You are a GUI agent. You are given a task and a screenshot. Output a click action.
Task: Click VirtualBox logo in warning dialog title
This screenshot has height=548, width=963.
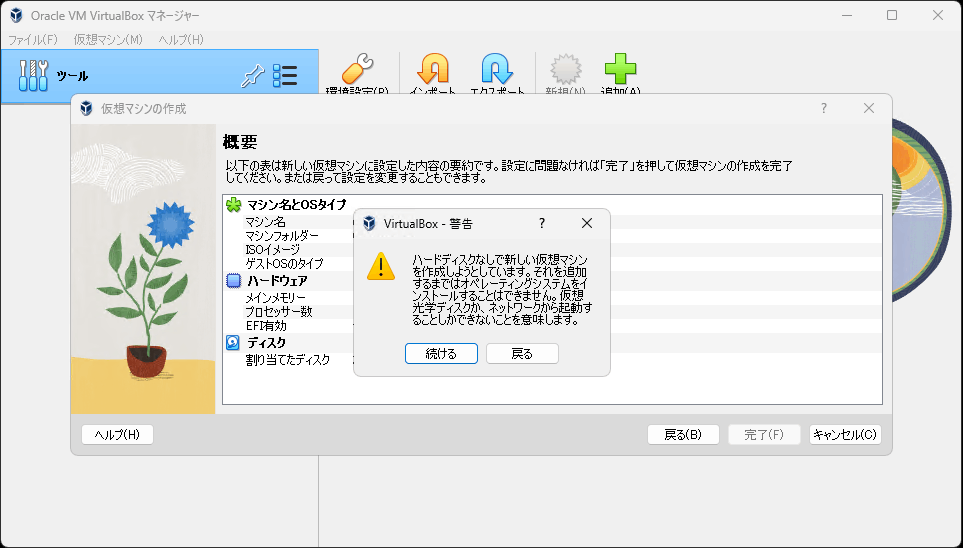tap(369, 223)
